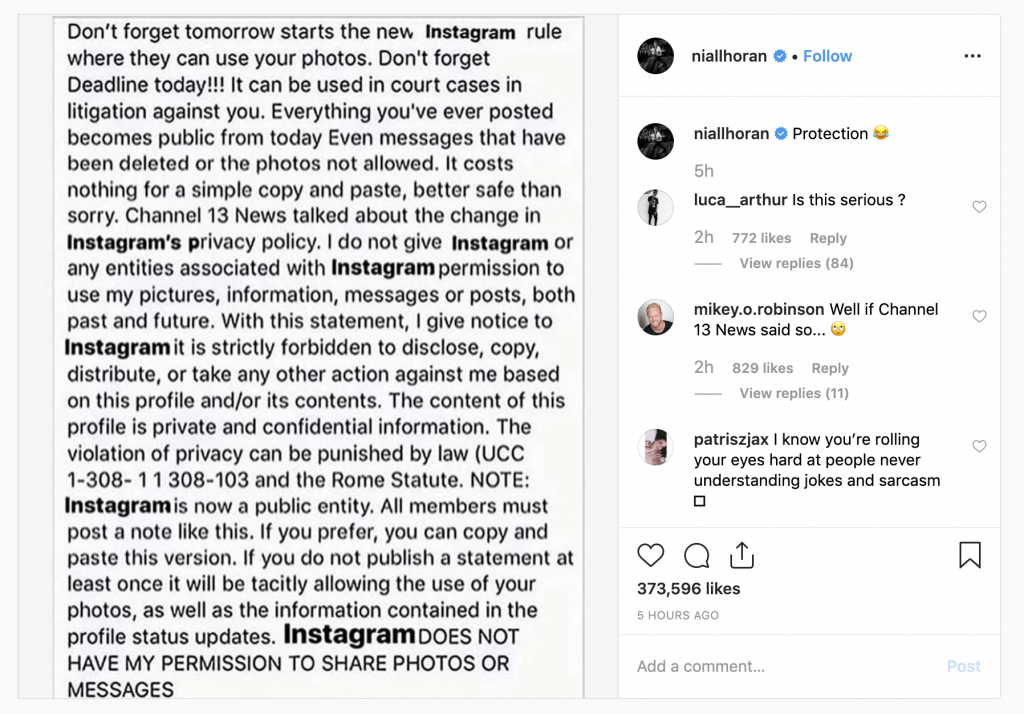Viewport: 1024px width, 714px height.
Task: Open the three-dot more options menu
Action: click(972, 56)
